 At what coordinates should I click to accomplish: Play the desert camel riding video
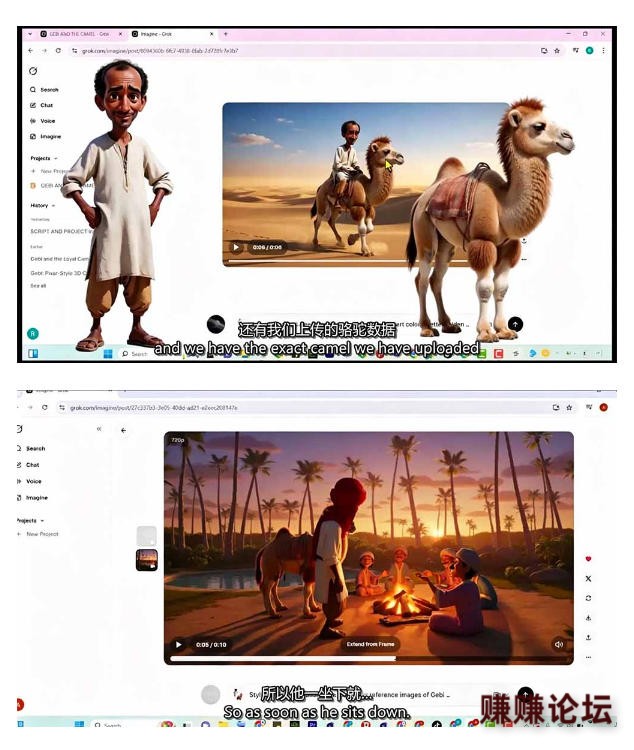coord(236,247)
